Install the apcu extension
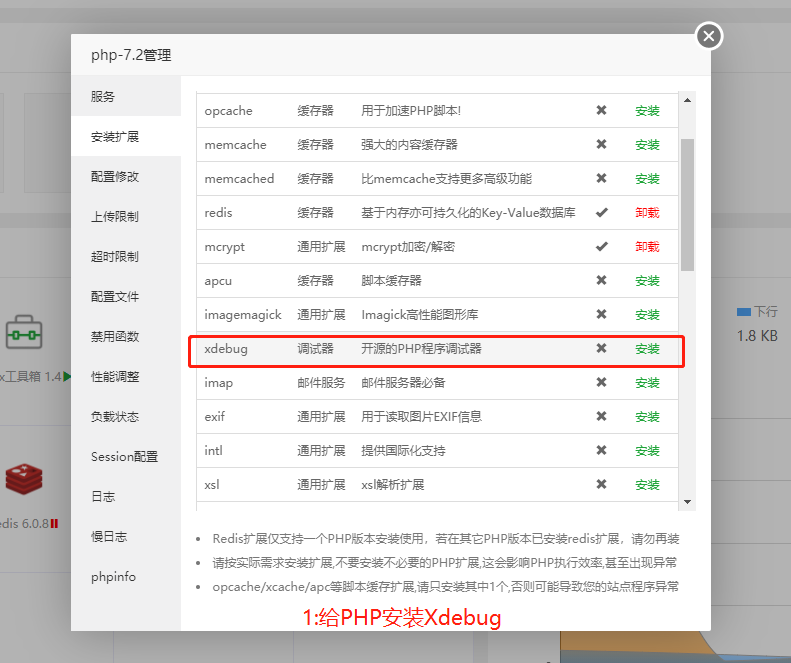Viewport: 791px width, 663px height. click(647, 281)
